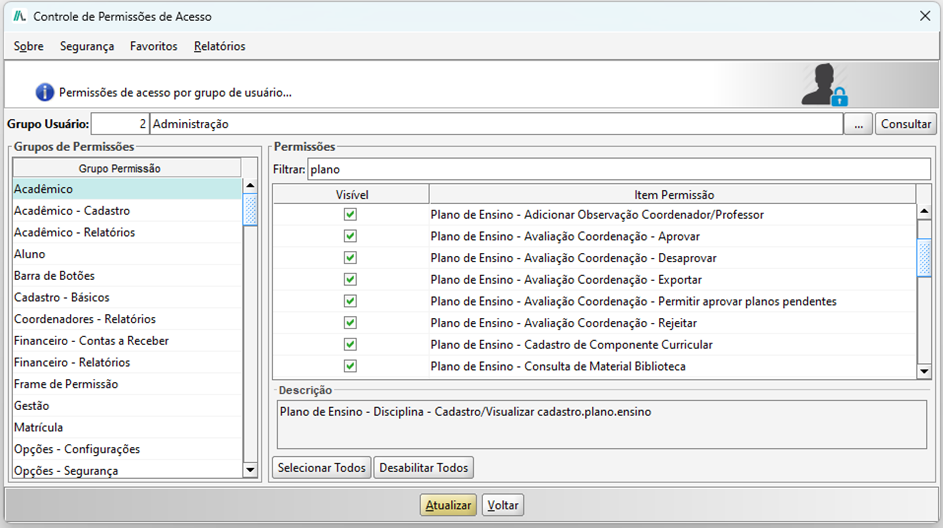Image resolution: width=943 pixels, height=528 pixels.
Task: Select the Aluno permission group
Action: click(127, 254)
